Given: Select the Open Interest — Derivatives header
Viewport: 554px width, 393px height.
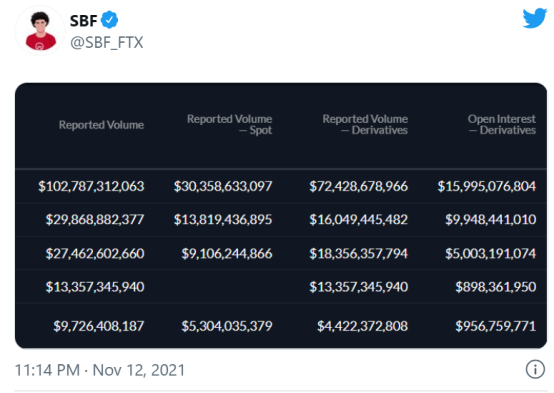Looking at the screenshot, I should click(x=502, y=124).
